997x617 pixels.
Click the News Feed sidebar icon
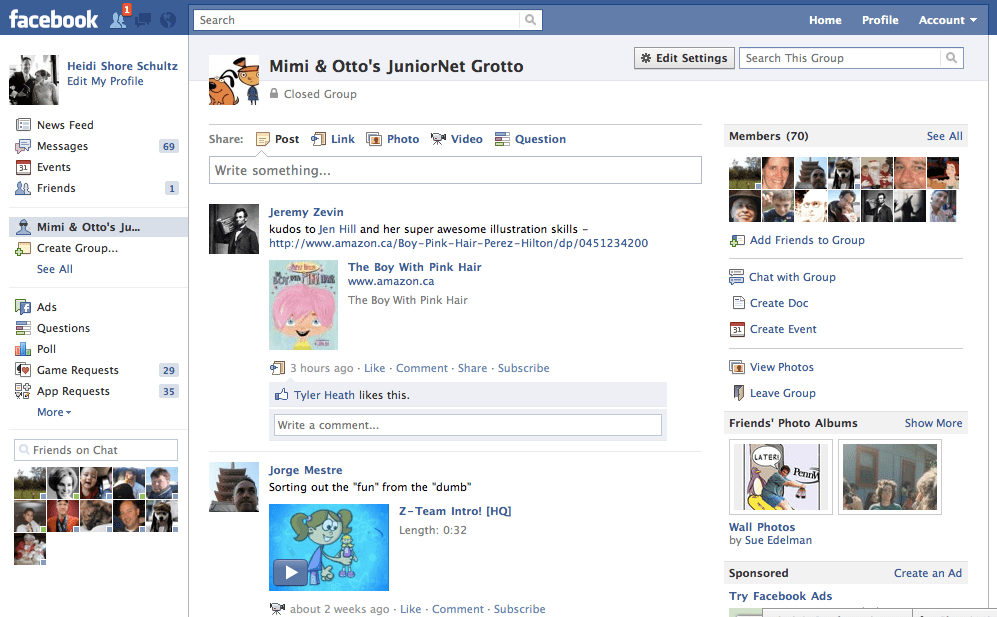(x=23, y=125)
